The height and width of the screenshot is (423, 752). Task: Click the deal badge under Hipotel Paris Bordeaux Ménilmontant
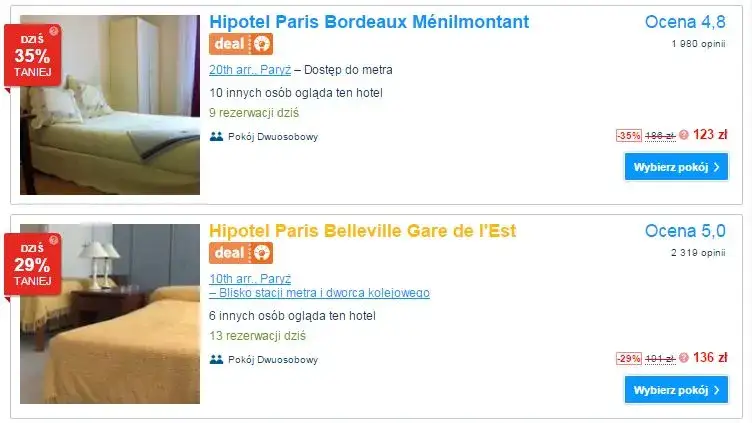click(x=241, y=44)
